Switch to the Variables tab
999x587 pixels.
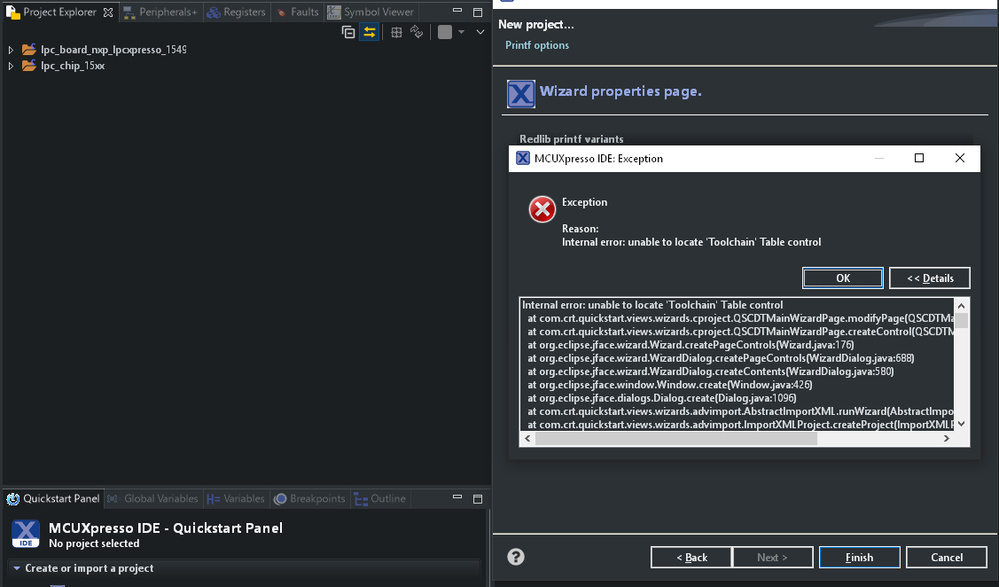coord(236,498)
